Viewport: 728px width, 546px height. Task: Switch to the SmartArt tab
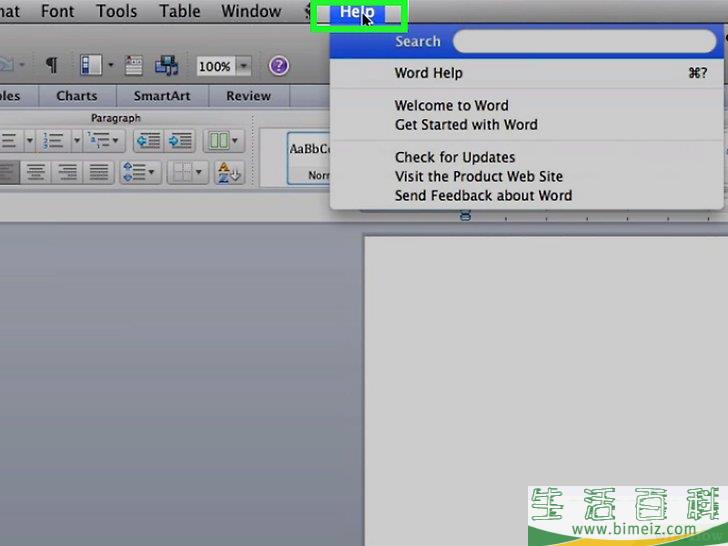click(160, 96)
